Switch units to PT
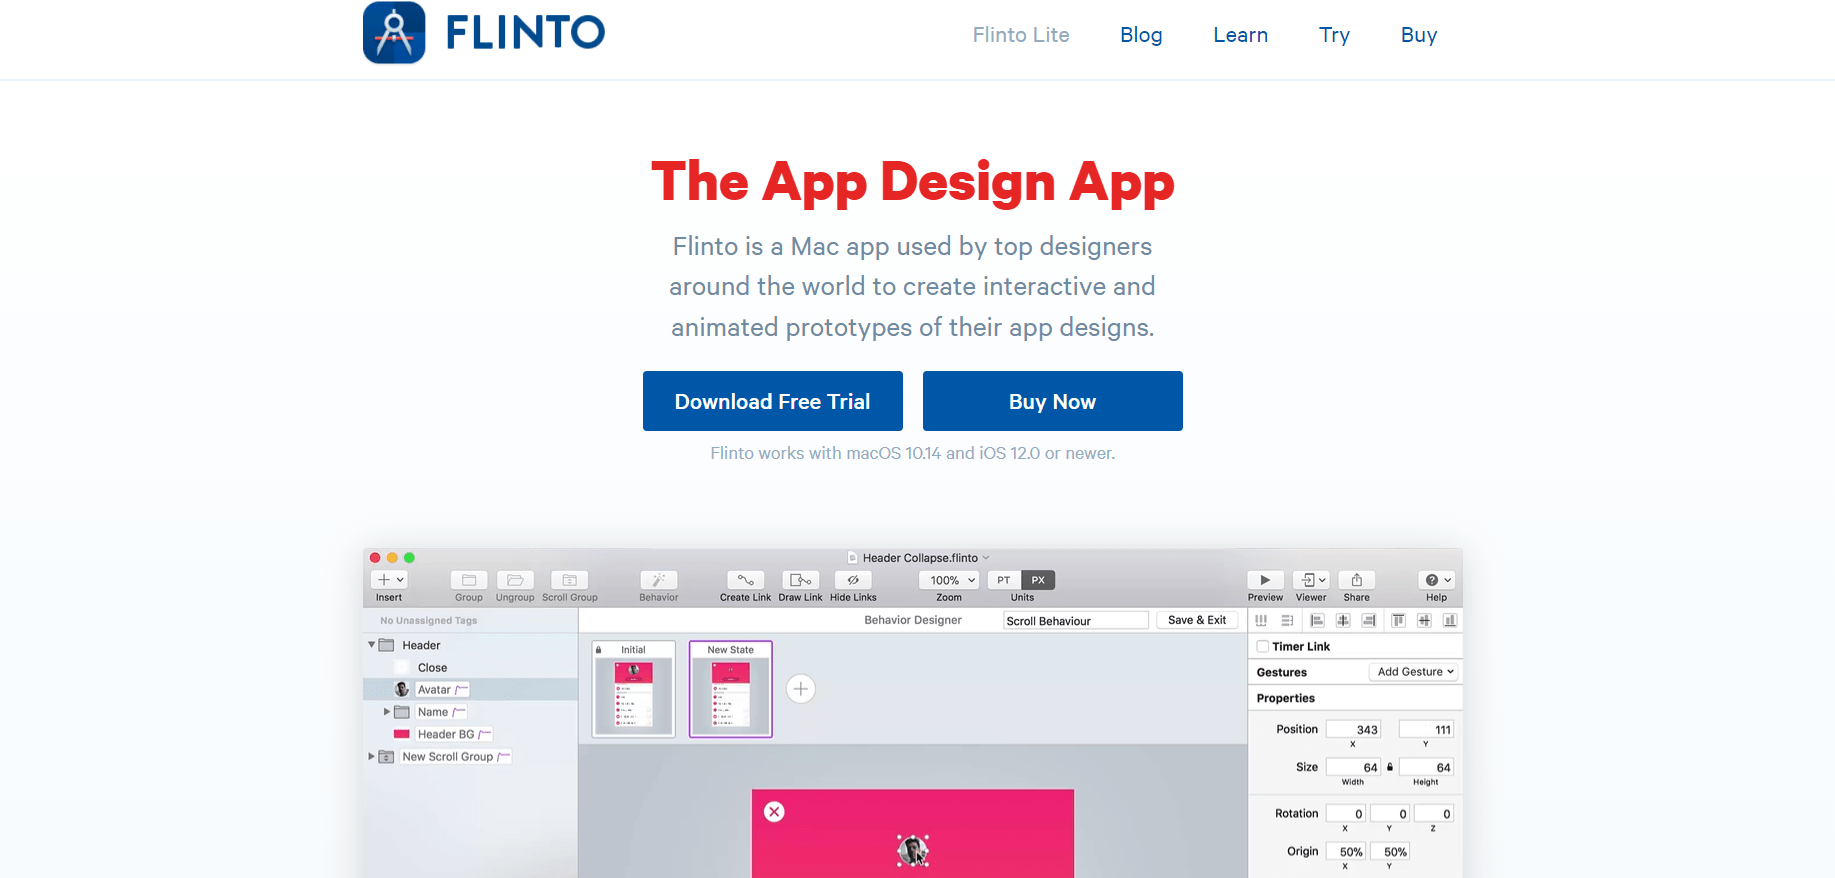This screenshot has width=1835, height=878. [1004, 580]
